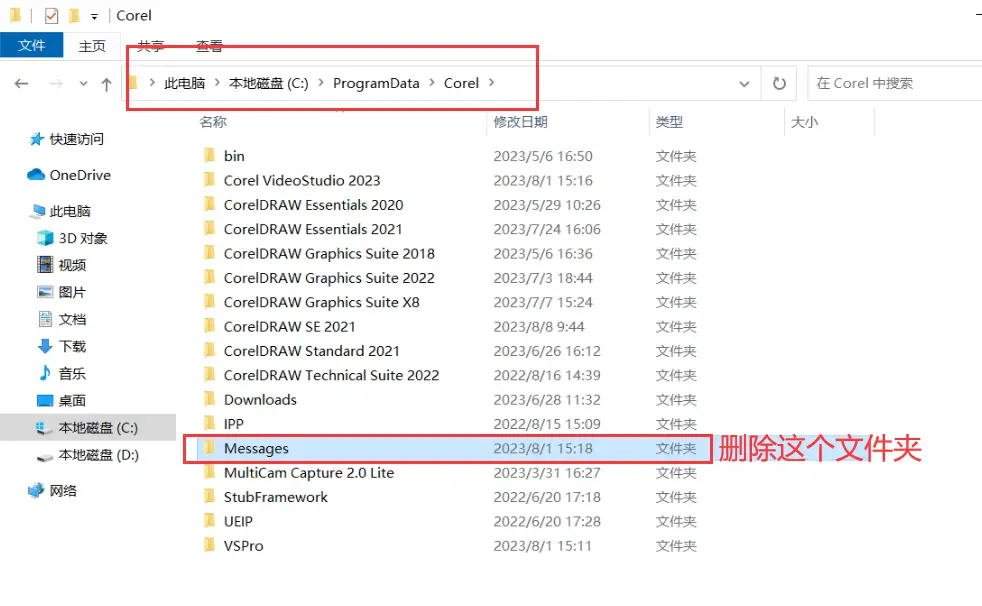The width and height of the screenshot is (982, 606).
Task: Open 下载 in the navigation pane
Action: coord(72,346)
